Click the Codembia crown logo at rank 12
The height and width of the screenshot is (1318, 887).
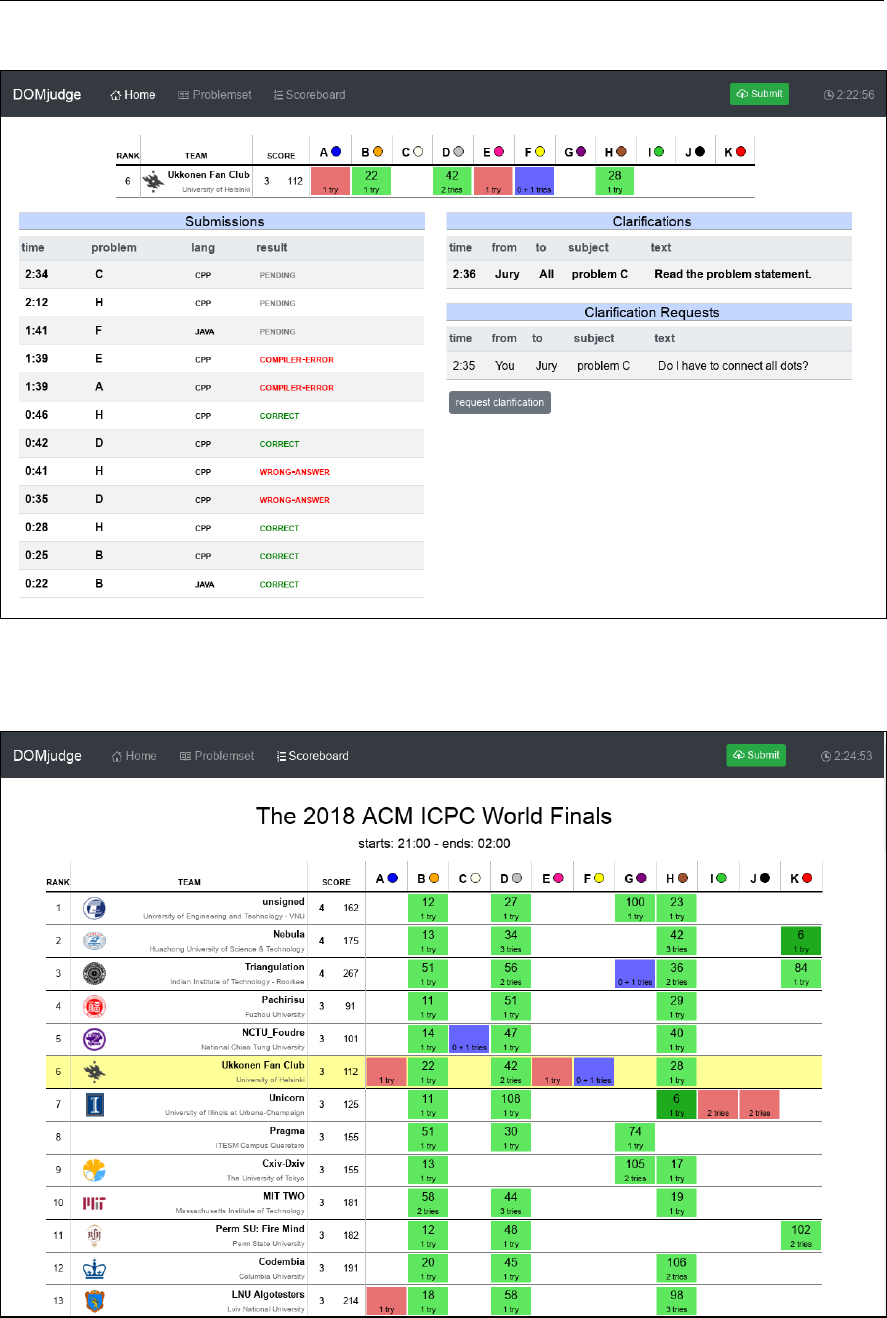point(94,1268)
